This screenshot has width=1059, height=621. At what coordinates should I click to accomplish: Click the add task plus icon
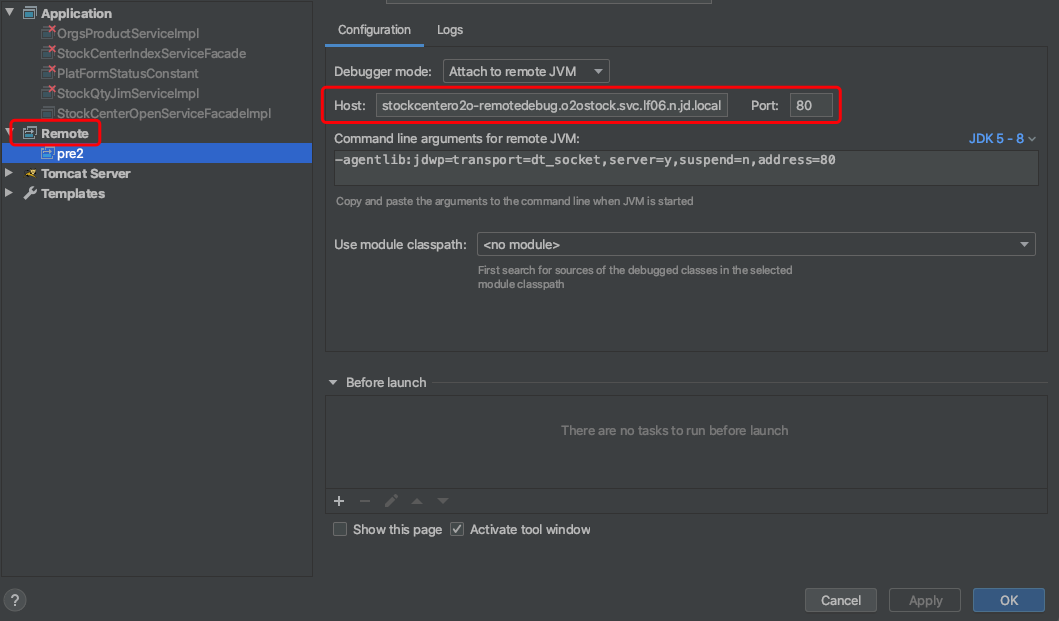pos(339,501)
